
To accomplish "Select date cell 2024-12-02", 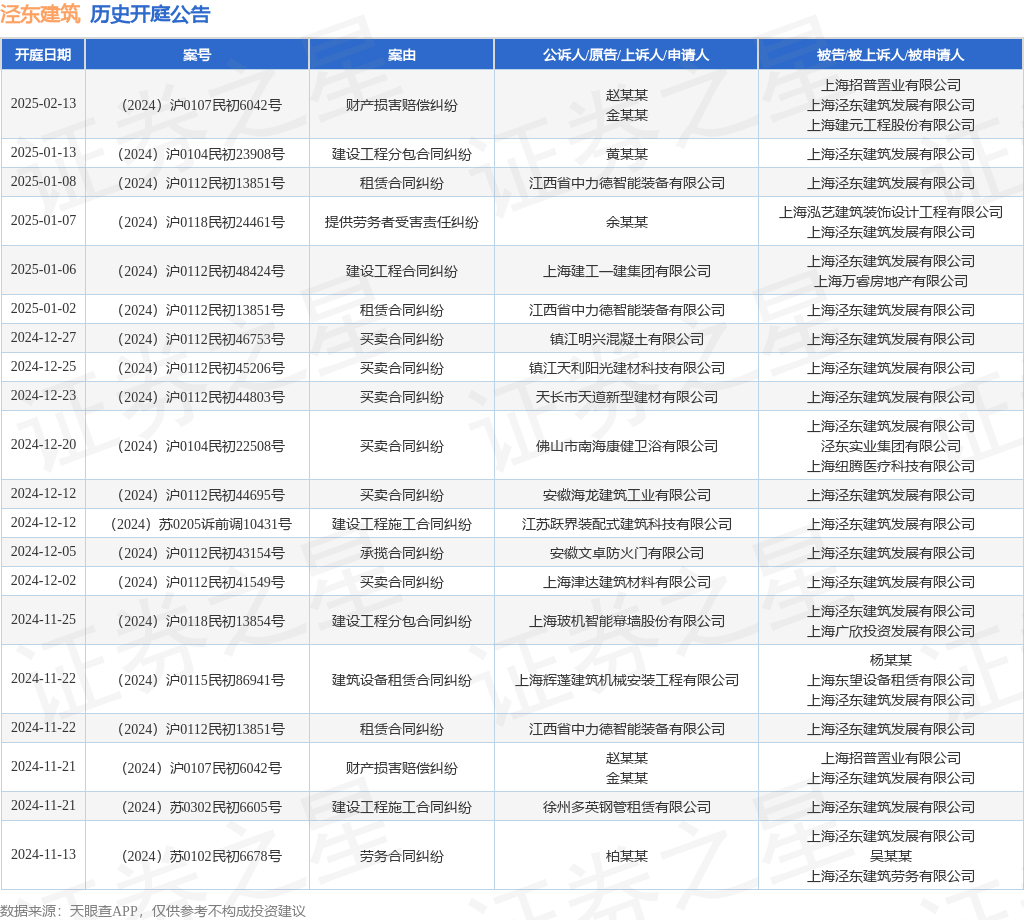I will point(43,580).
